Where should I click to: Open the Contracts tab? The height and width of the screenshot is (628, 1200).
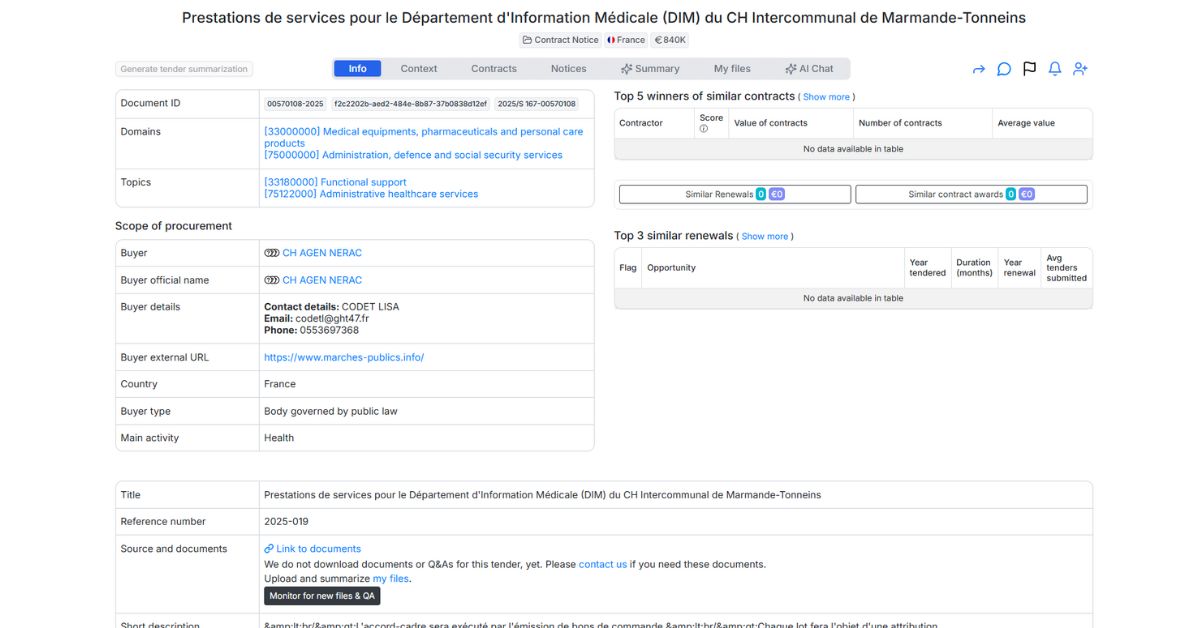pyautogui.click(x=494, y=69)
